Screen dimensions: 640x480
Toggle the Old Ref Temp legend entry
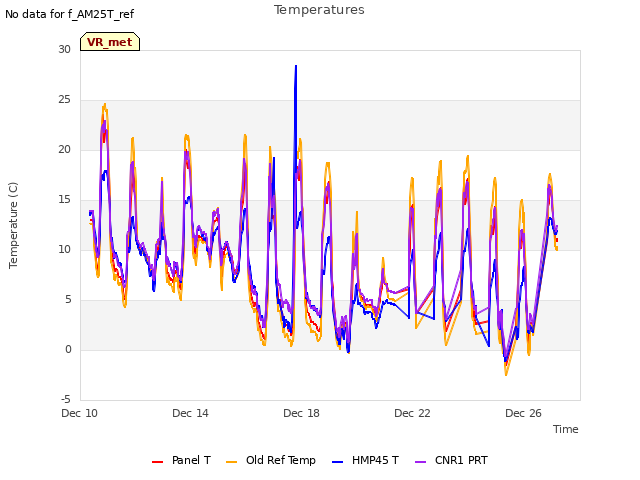point(271,460)
